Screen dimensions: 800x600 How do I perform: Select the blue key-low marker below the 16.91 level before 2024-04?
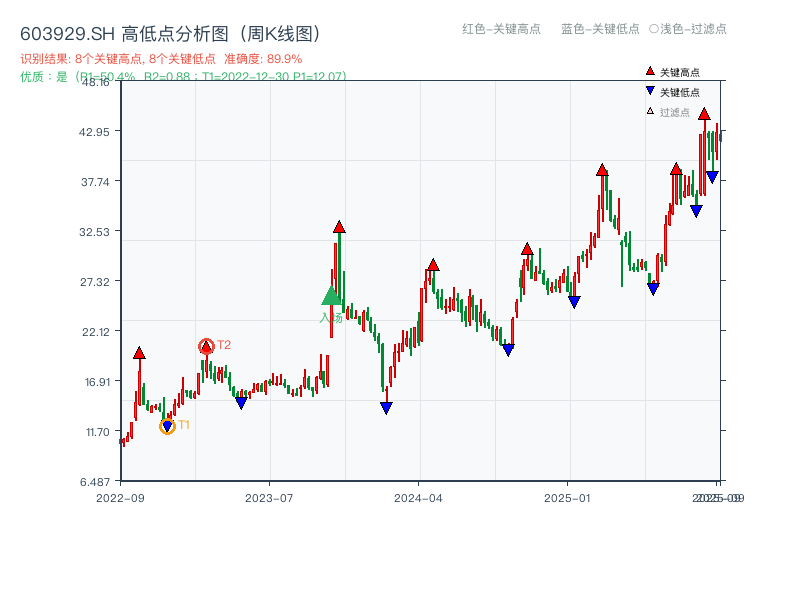click(386, 408)
